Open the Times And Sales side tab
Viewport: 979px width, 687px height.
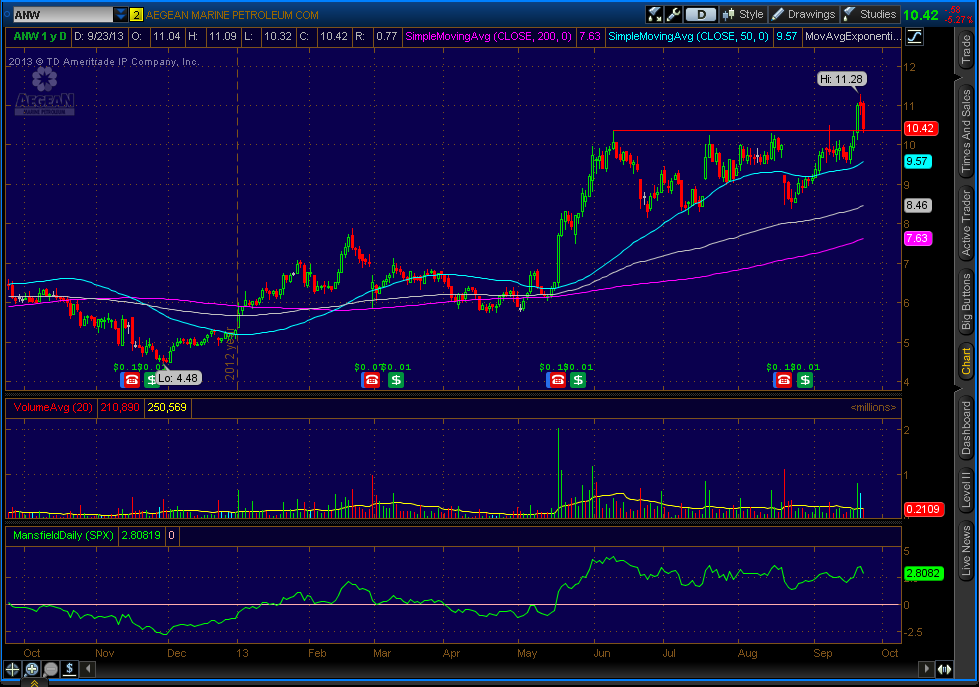(x=966, y=129)
